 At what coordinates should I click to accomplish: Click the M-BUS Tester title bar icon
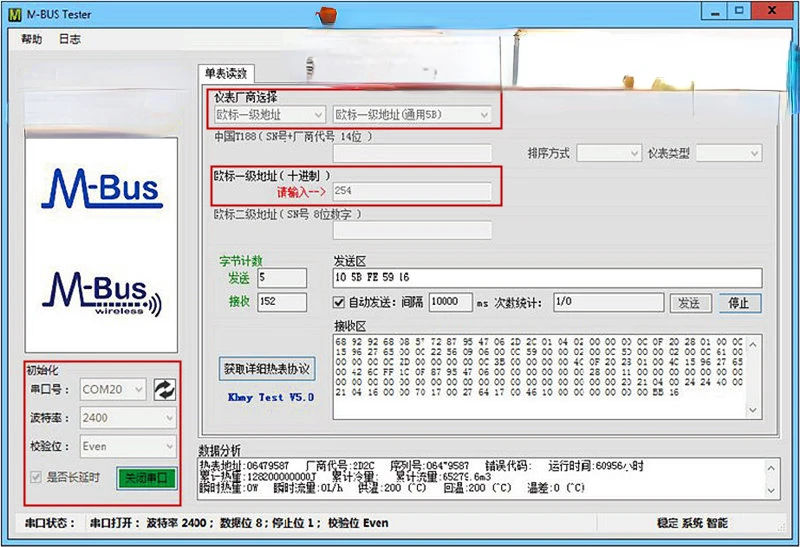[x=15, y=14]
